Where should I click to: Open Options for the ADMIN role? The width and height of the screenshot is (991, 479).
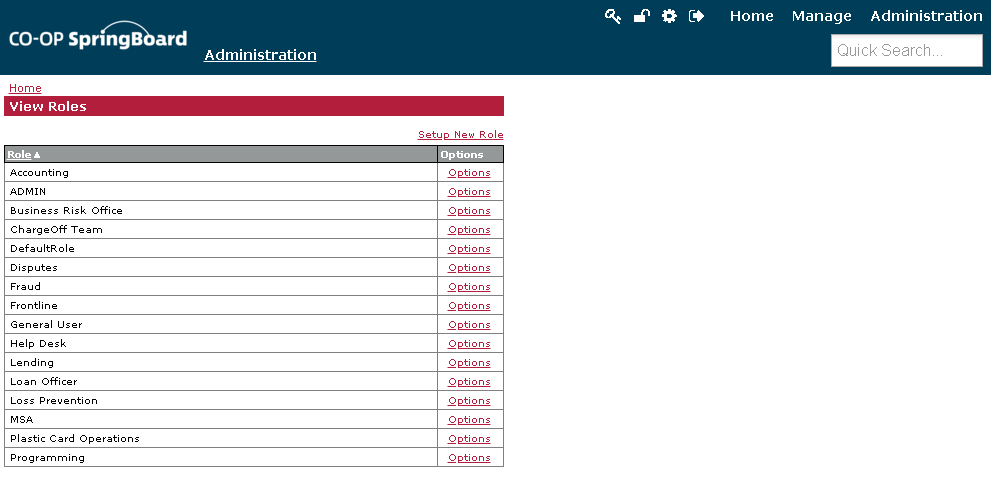click(x=469, y=191)
